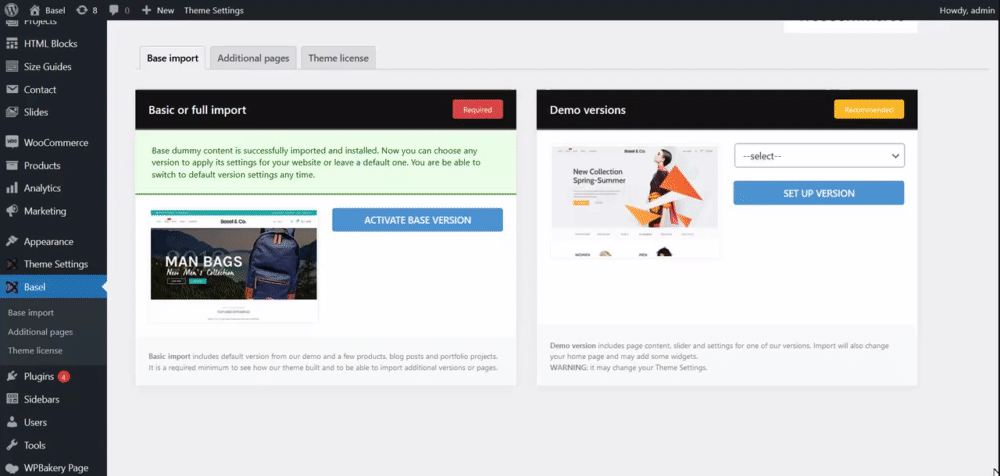Switch to the Theme license tab
Image resolution: width=1000 pixels, height=476 pixels.
point(339,58)
